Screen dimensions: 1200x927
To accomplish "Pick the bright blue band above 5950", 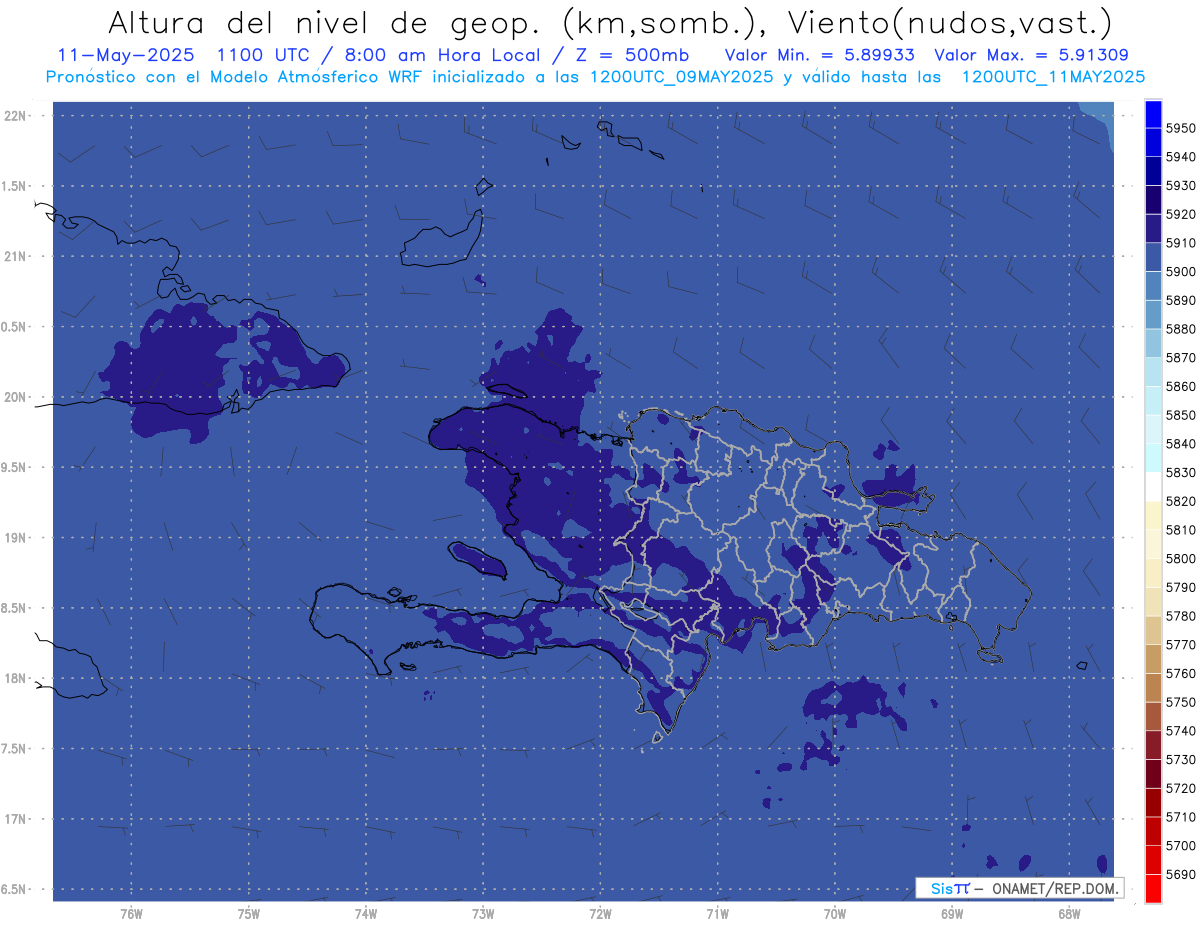I will click(x=1153, y=114).
